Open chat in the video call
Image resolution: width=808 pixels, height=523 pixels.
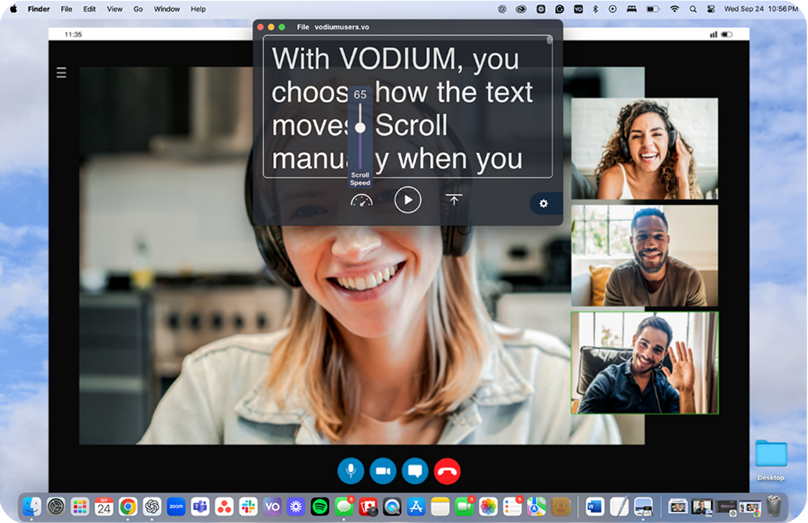click(415, 471)
